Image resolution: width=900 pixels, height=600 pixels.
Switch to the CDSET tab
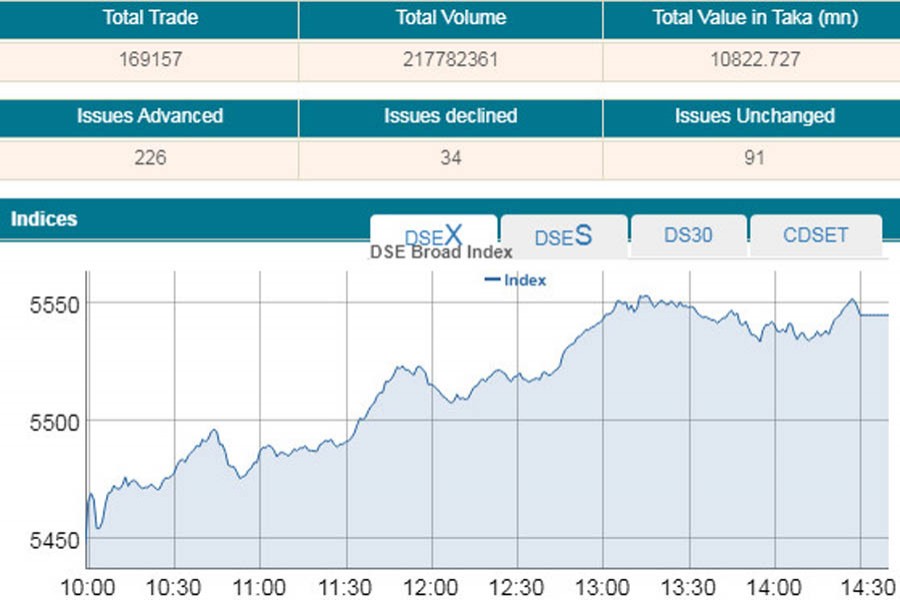[815, 235]
